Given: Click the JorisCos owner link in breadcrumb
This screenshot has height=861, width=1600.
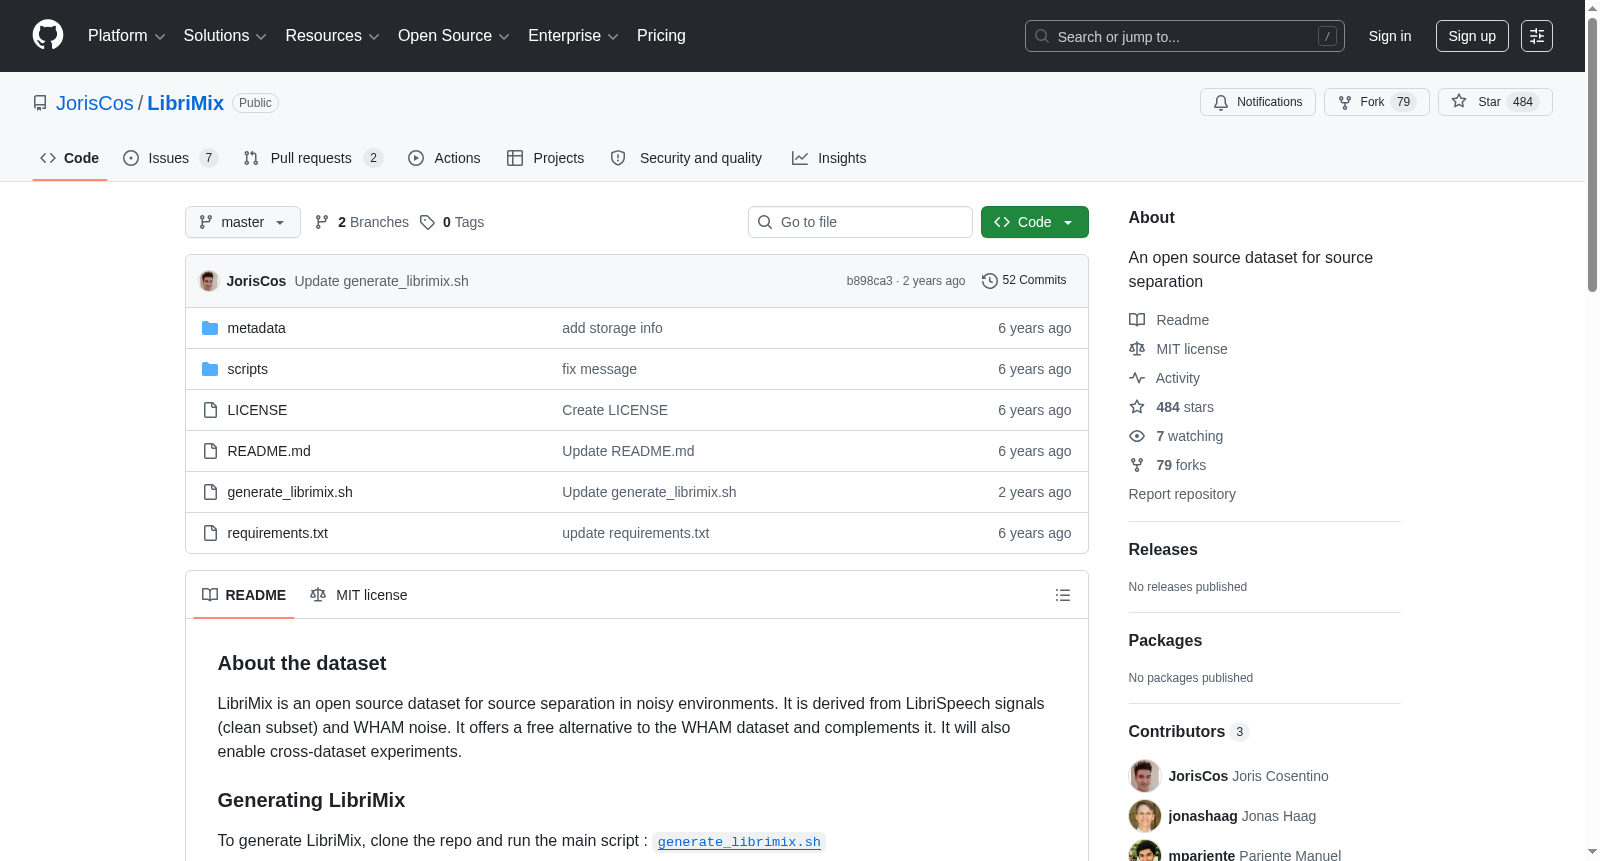Looking at the screenshot, I should 95,103.
